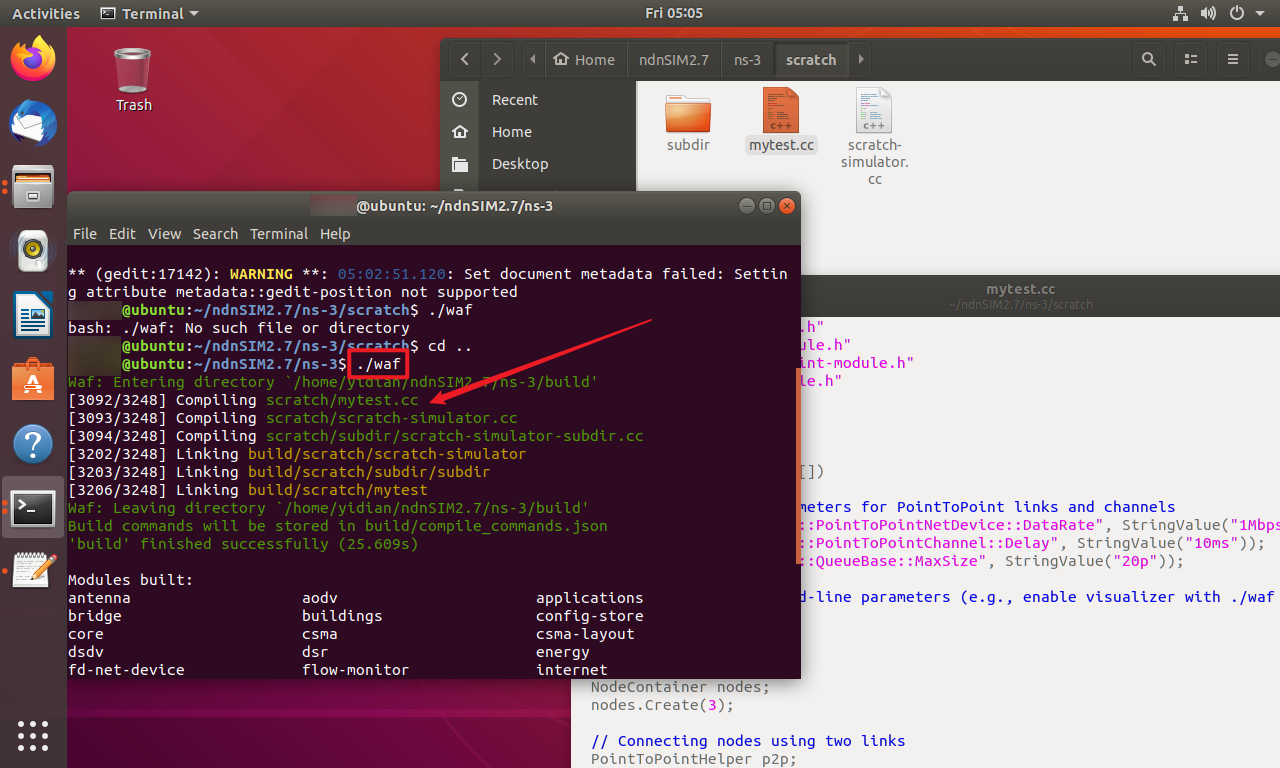
Task: Open the Software Updater from the dock
Action: pyautogui.click(x=33, y=380)
